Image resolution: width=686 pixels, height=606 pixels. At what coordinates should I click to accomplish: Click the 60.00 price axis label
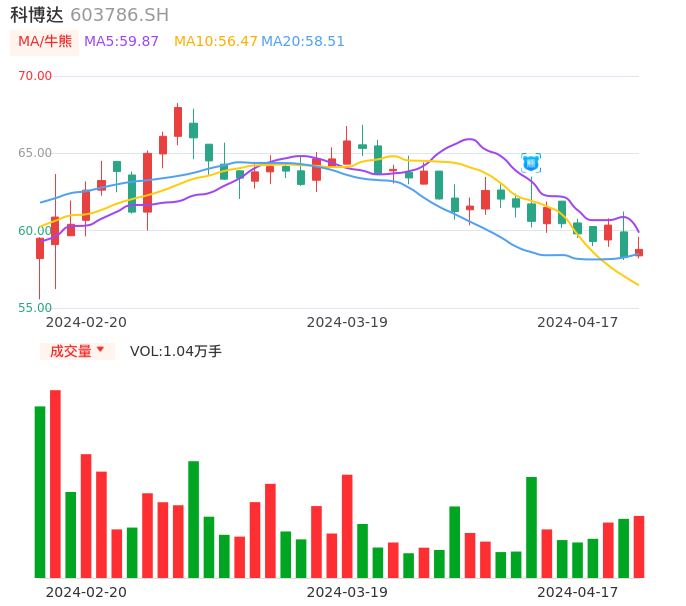(x=35, y=231)
